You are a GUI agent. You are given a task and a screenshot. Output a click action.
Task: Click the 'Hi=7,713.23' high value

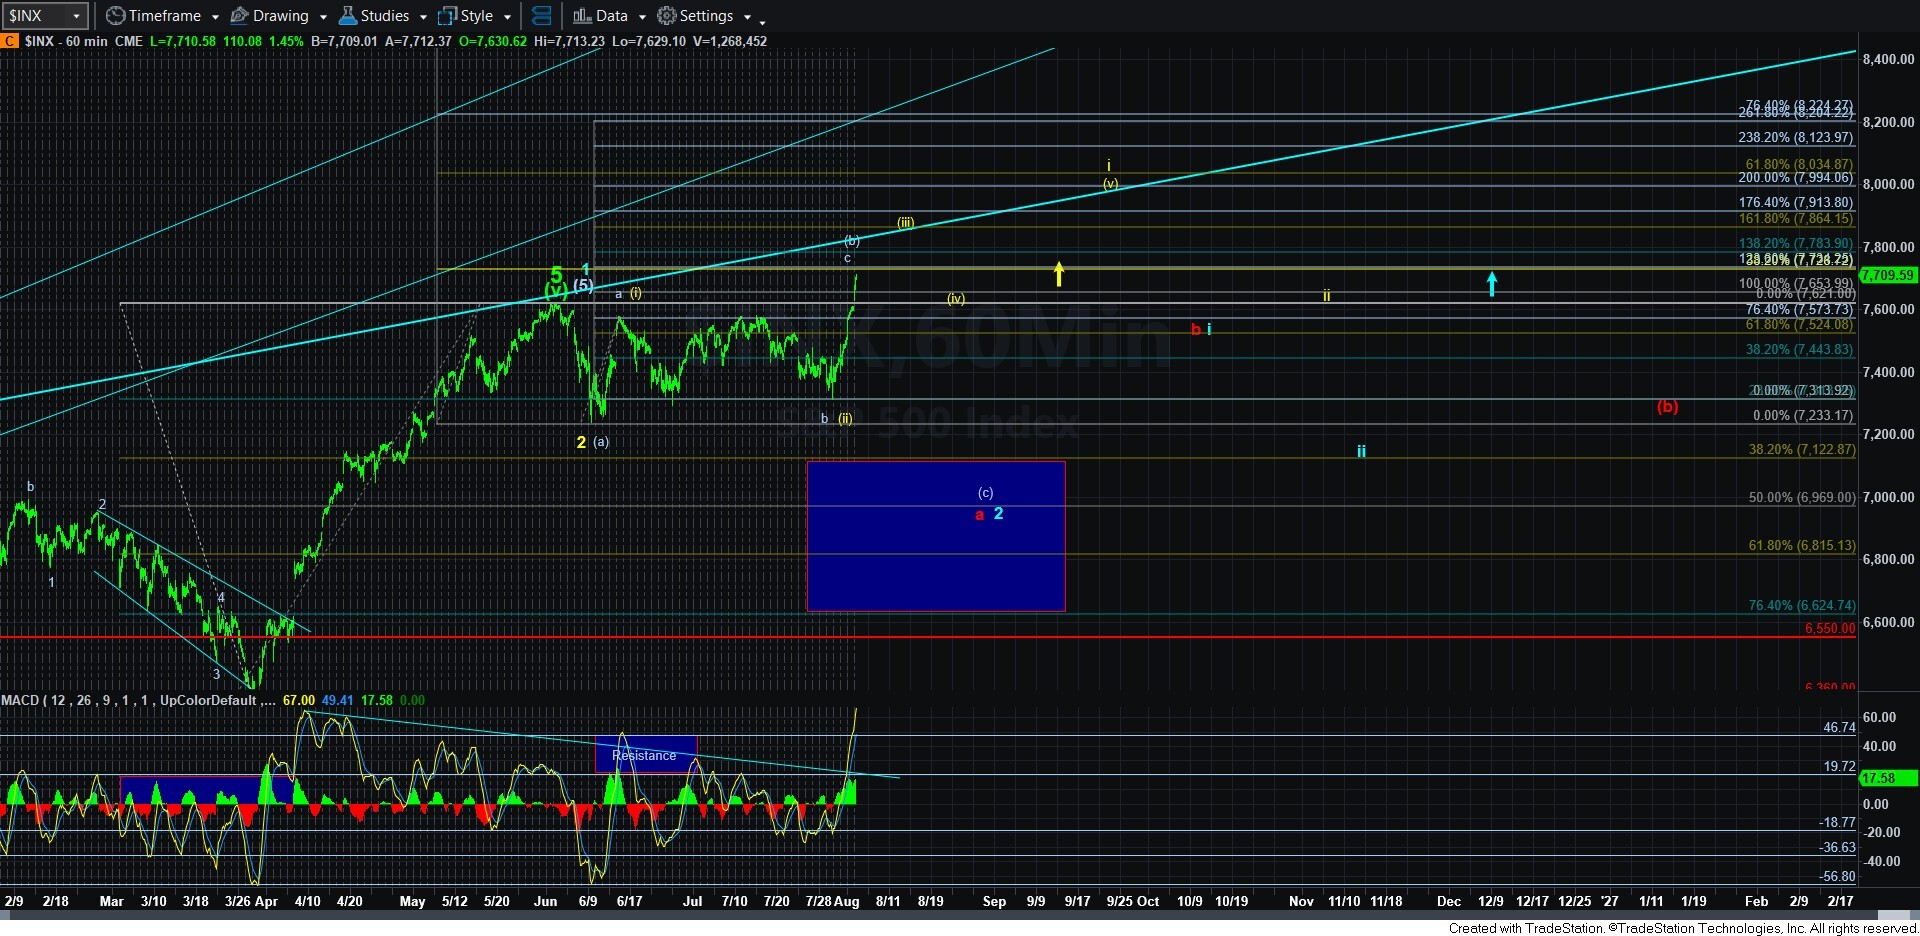pyautogui.click(x=569, y=41)
